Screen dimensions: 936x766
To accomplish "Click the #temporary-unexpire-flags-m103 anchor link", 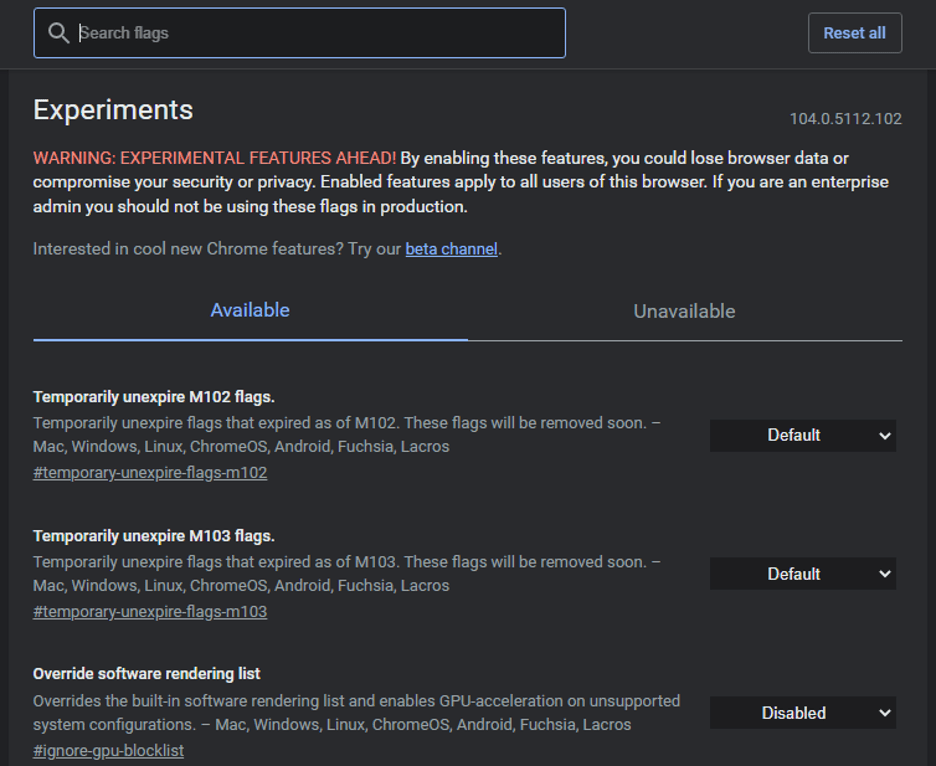I will click(x=150, y=611).
